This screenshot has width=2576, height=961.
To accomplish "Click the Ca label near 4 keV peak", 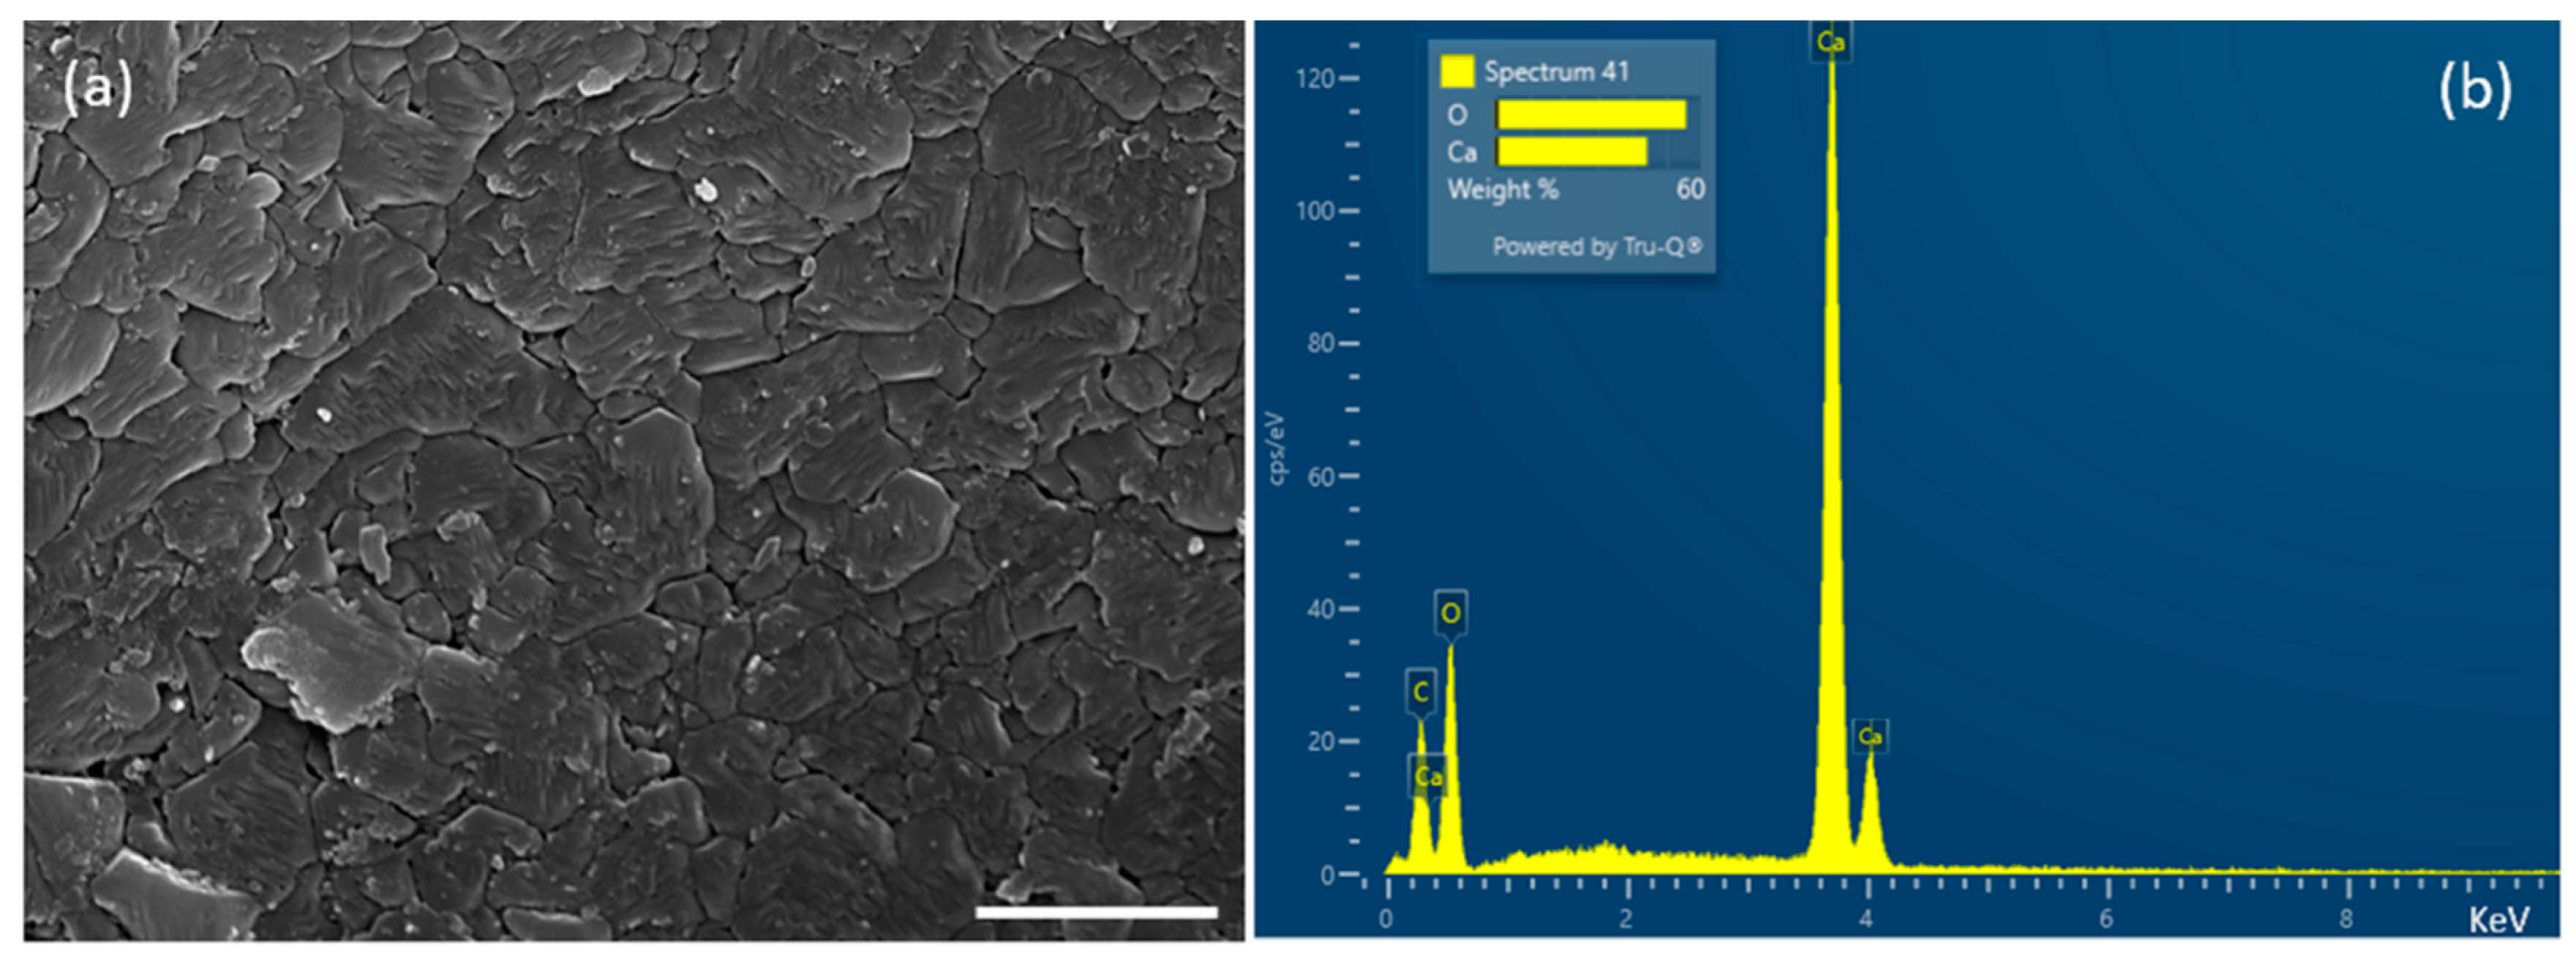I will (1870, 737).
